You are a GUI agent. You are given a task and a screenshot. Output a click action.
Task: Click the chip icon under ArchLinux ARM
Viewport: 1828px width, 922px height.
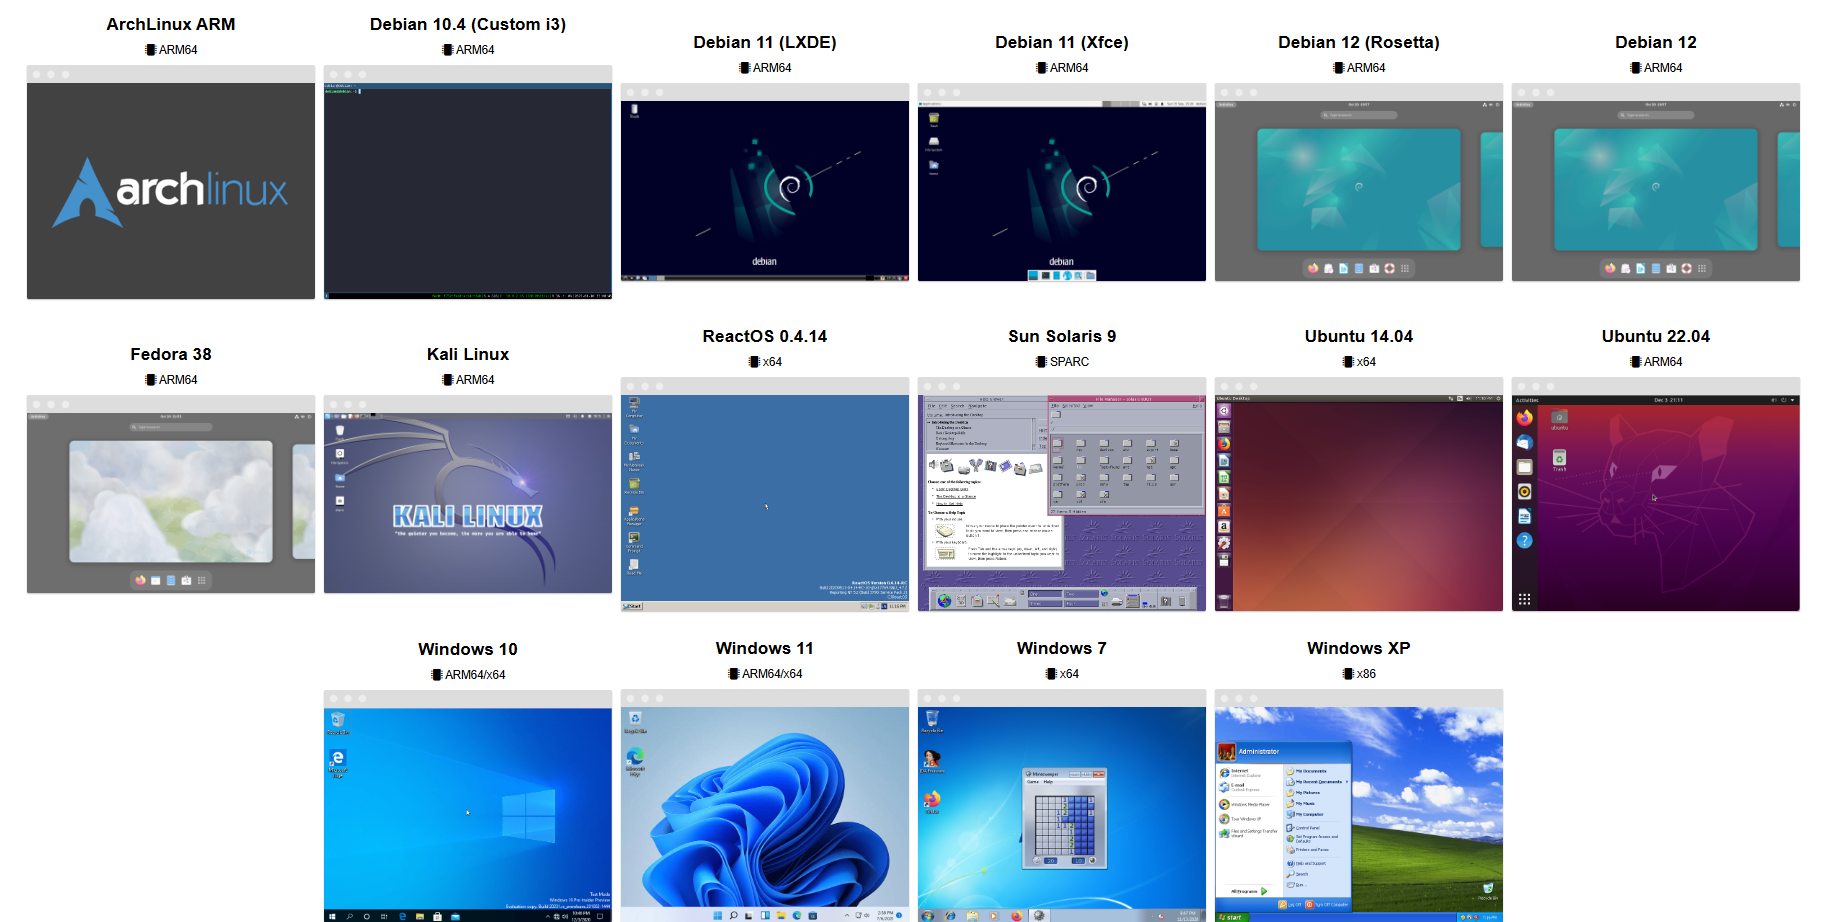coord(150,50)
